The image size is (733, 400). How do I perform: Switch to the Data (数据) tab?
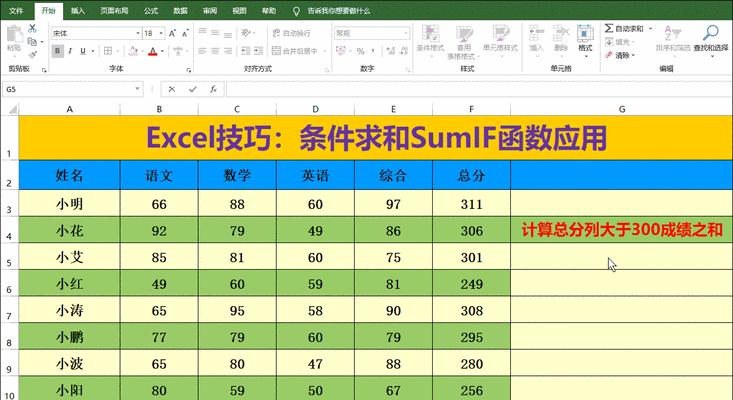[180, 10]
